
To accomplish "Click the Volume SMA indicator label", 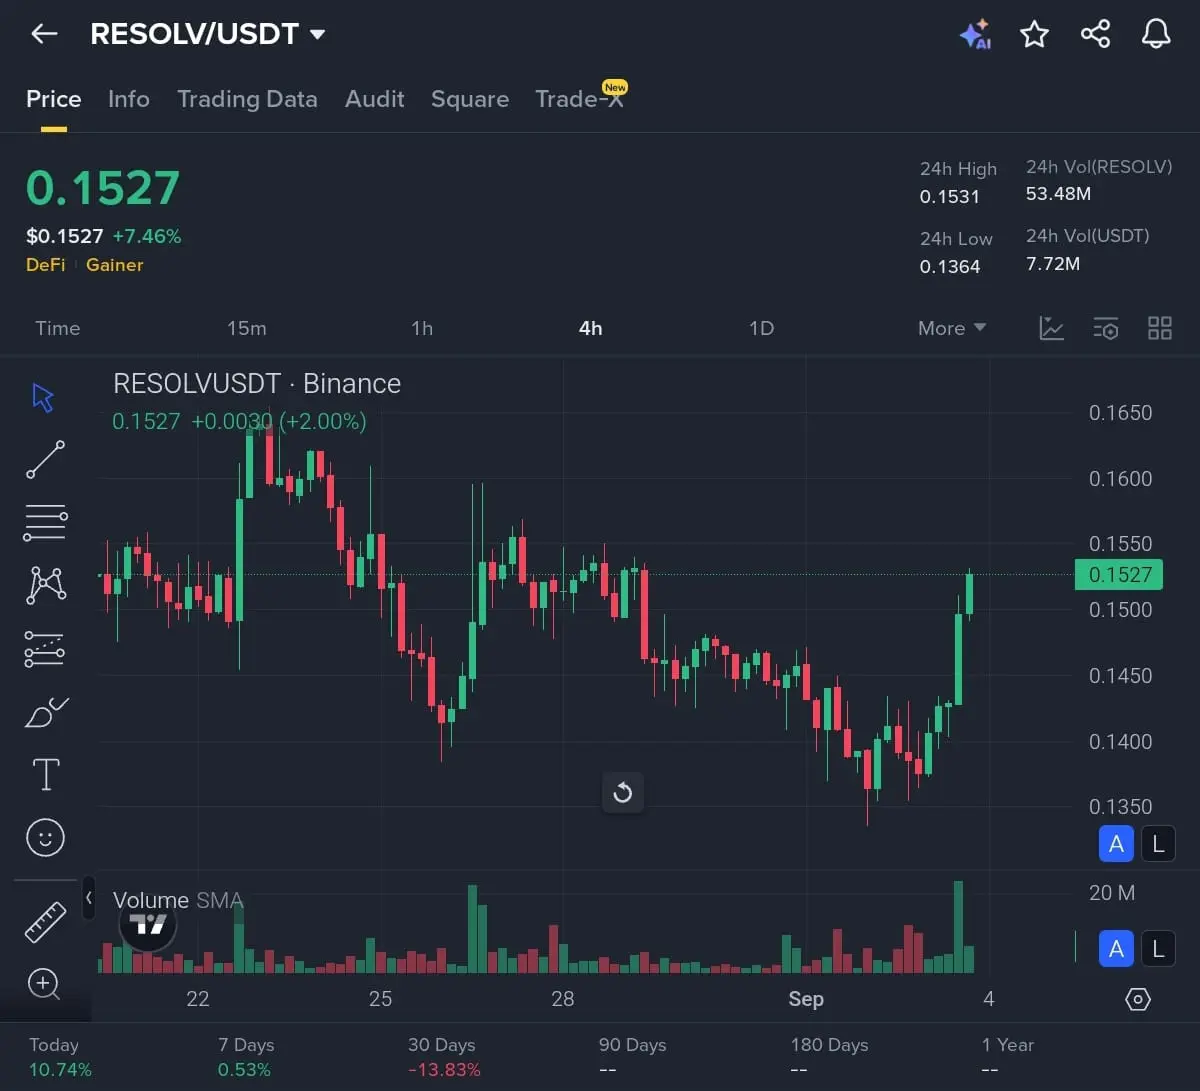I will pos(178,900).
